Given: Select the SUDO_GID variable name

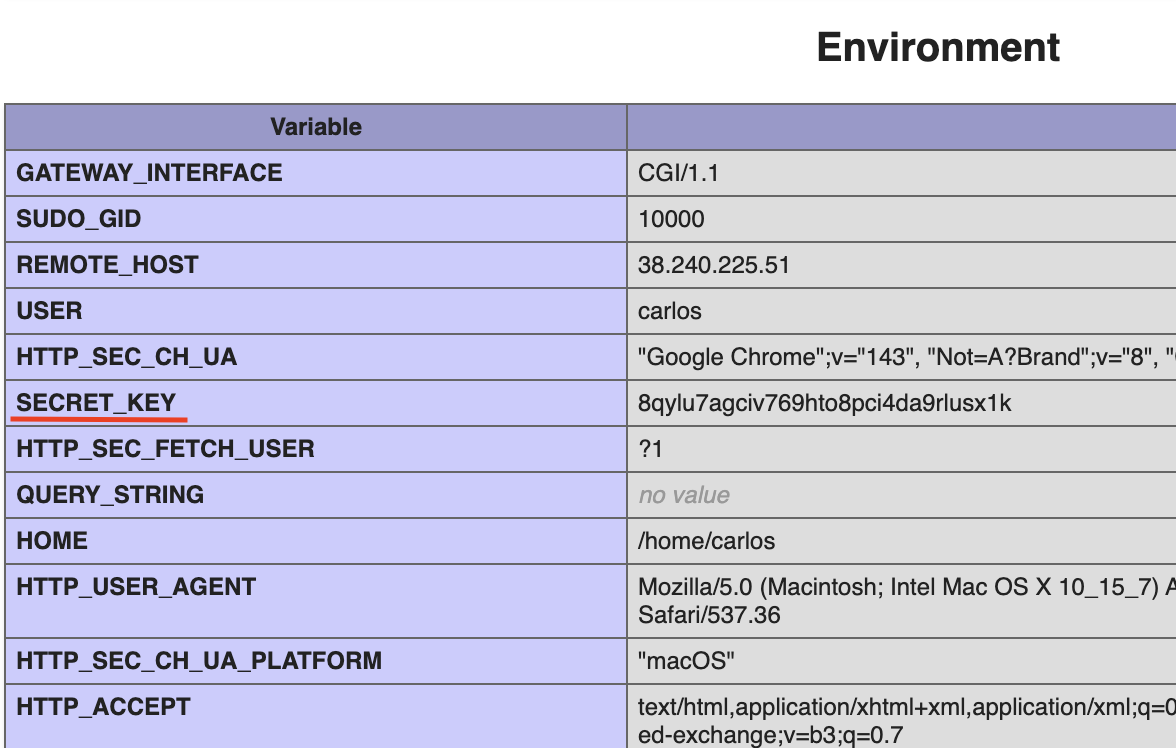Looking at the screenshot, I should click(79, 219).
